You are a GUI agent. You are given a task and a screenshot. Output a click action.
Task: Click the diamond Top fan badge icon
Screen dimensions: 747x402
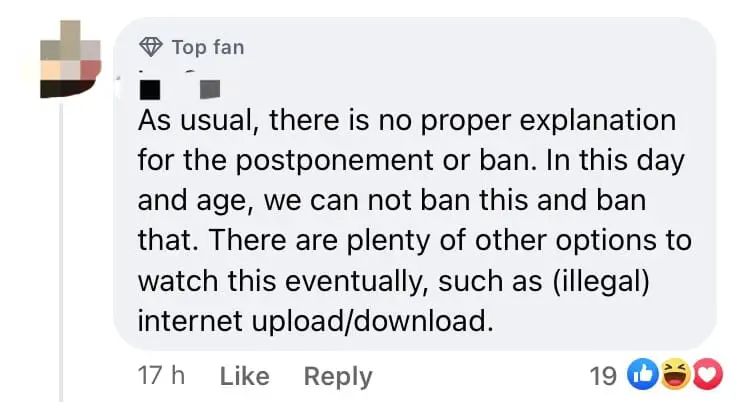click(151, 47)
